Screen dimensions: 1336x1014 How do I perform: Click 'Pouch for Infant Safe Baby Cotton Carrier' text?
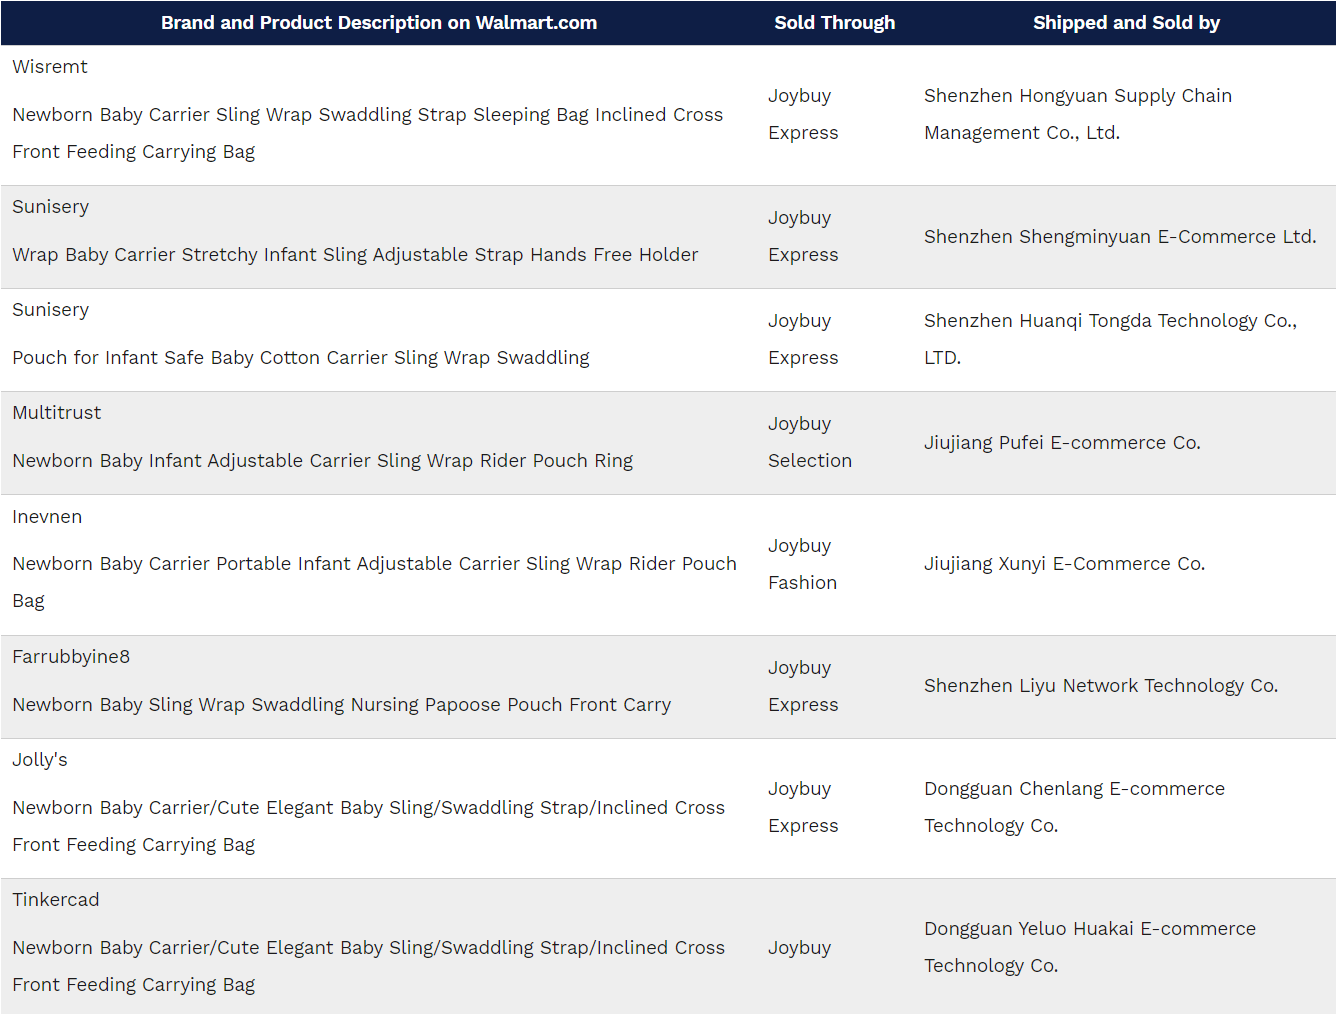pyautogui.click(x=301, y=358)
